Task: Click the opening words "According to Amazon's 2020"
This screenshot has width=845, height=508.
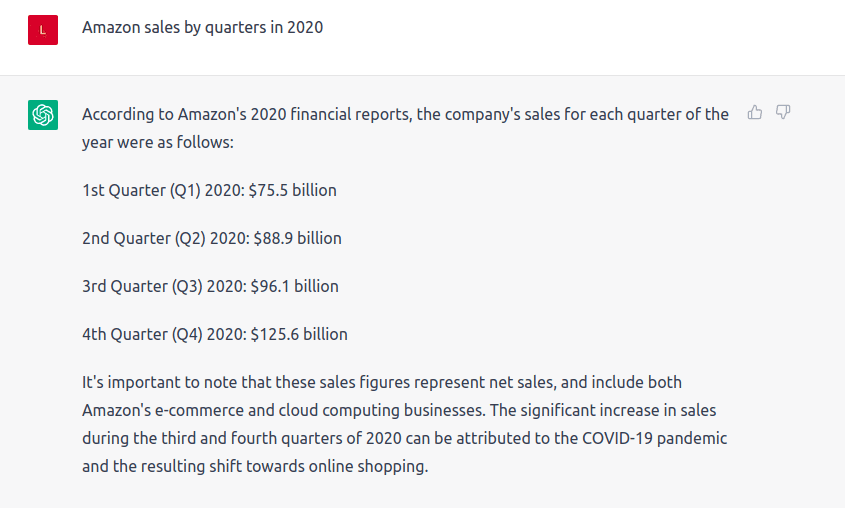Action: 184,114
